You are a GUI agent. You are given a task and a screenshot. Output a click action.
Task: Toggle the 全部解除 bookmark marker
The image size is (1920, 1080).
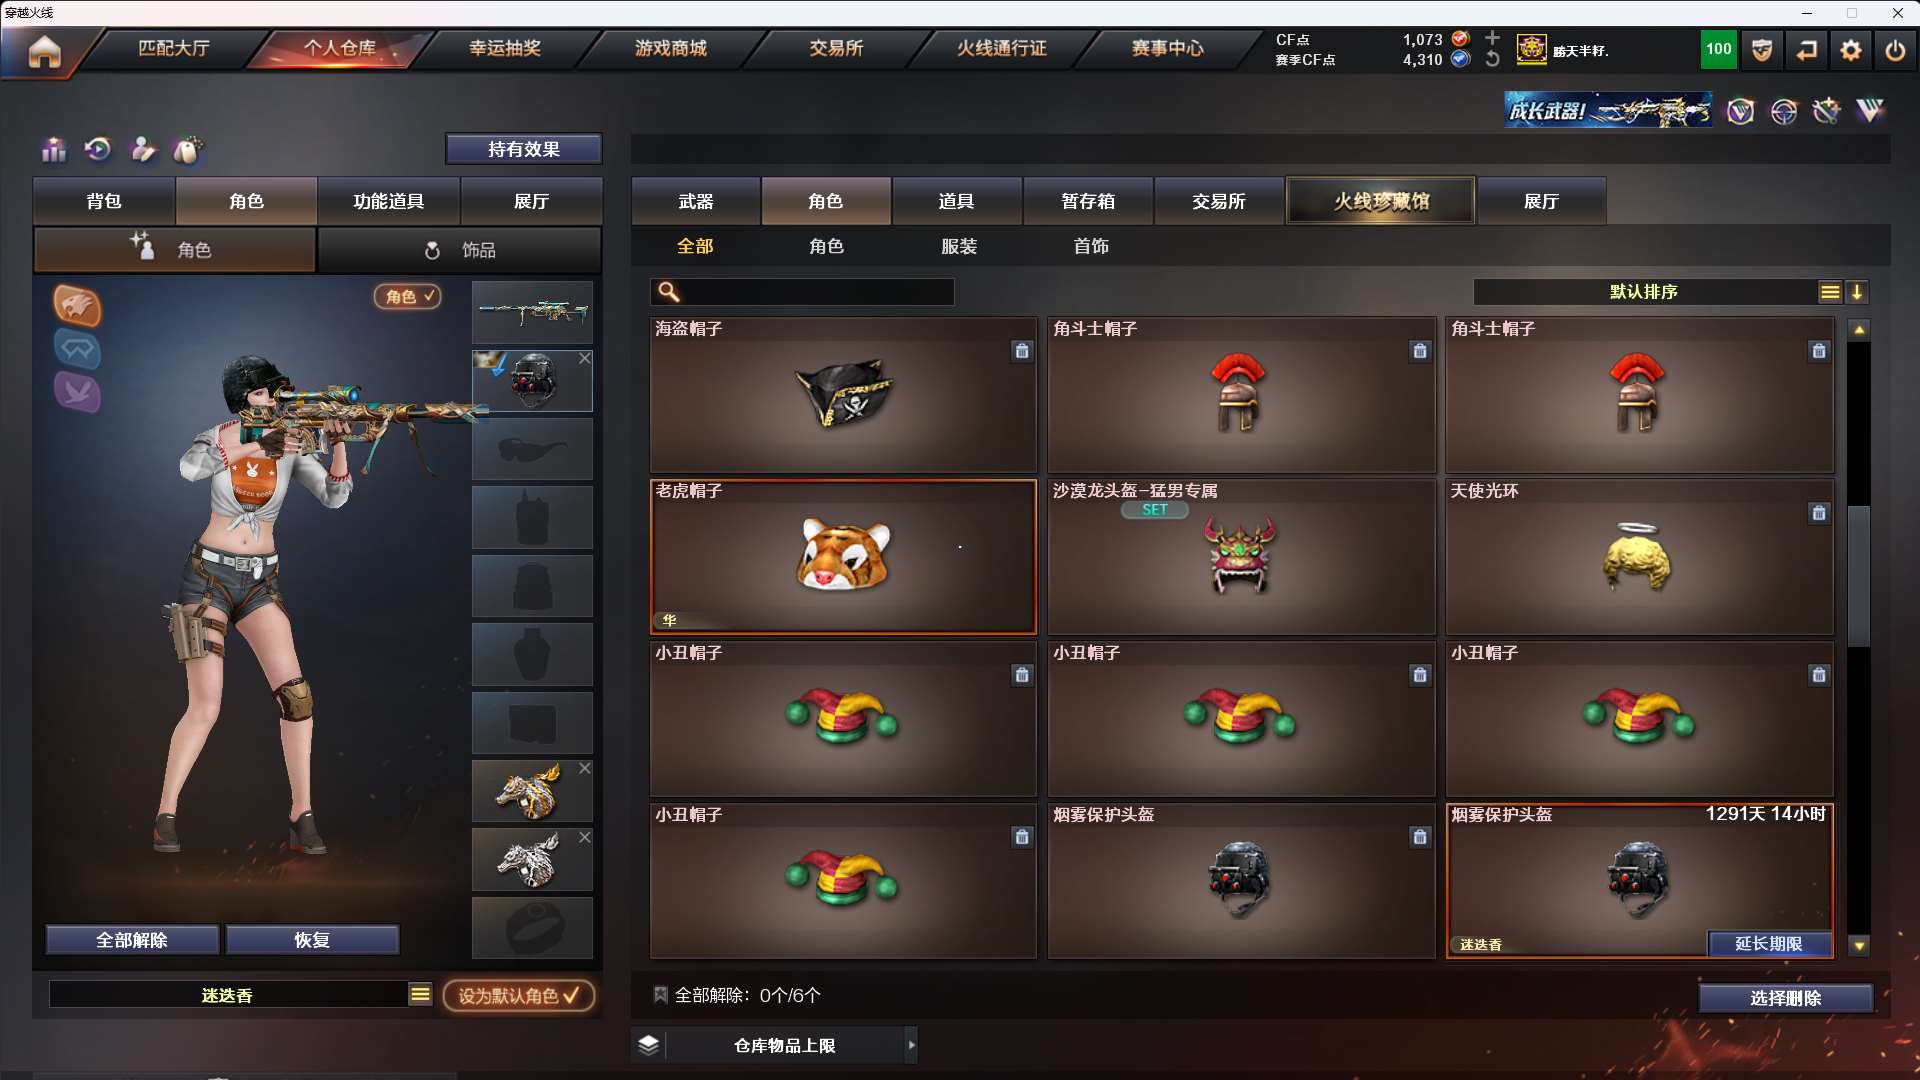[x=660, y=995]
